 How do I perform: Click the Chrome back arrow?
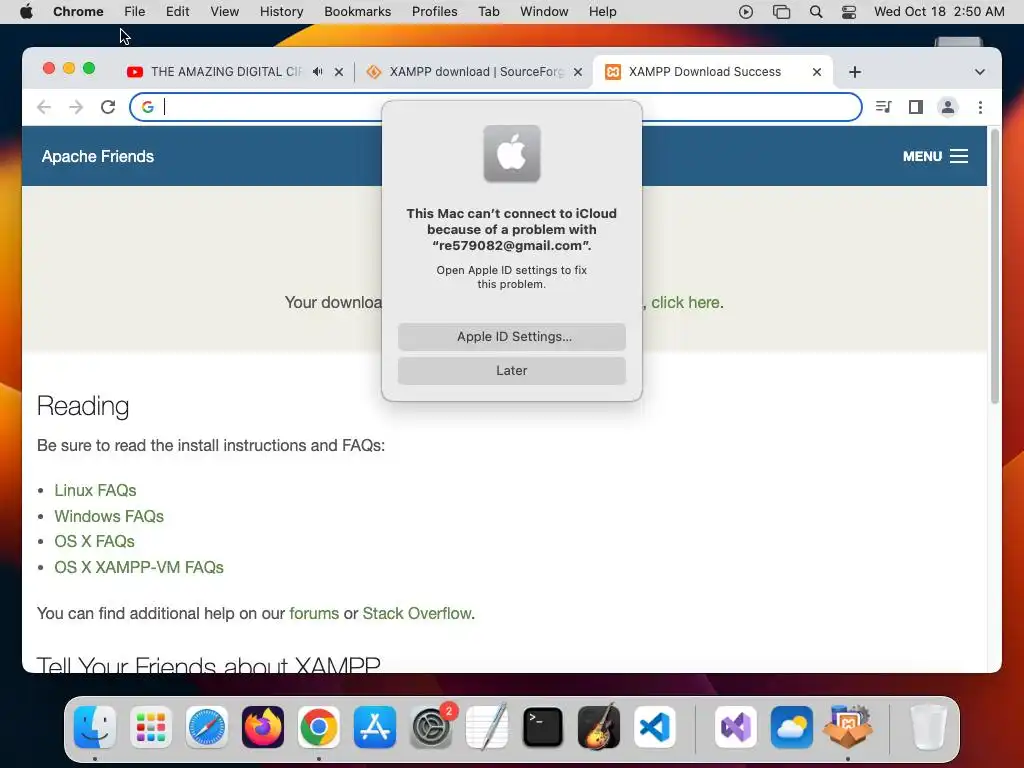[x=44, y=107]
